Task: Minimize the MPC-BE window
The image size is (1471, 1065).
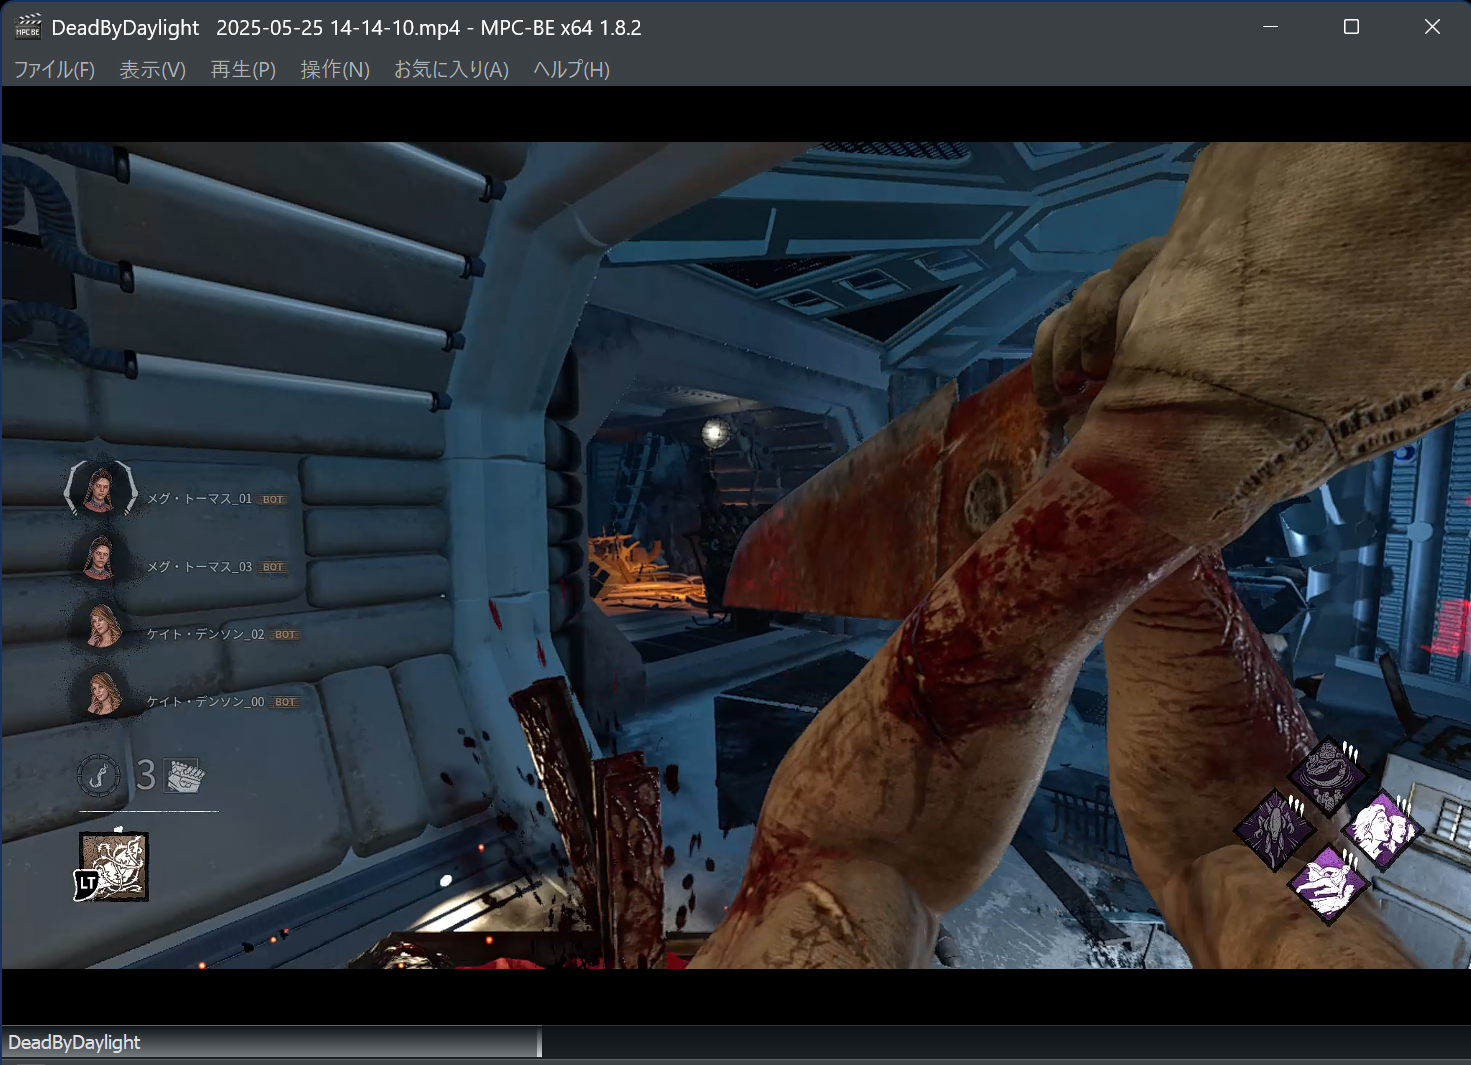Action: coord(1270,27)
